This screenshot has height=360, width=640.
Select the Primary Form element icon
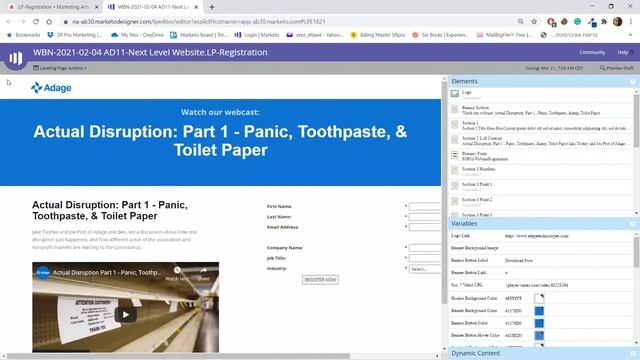pyautogui.click(x=455, y=155)
